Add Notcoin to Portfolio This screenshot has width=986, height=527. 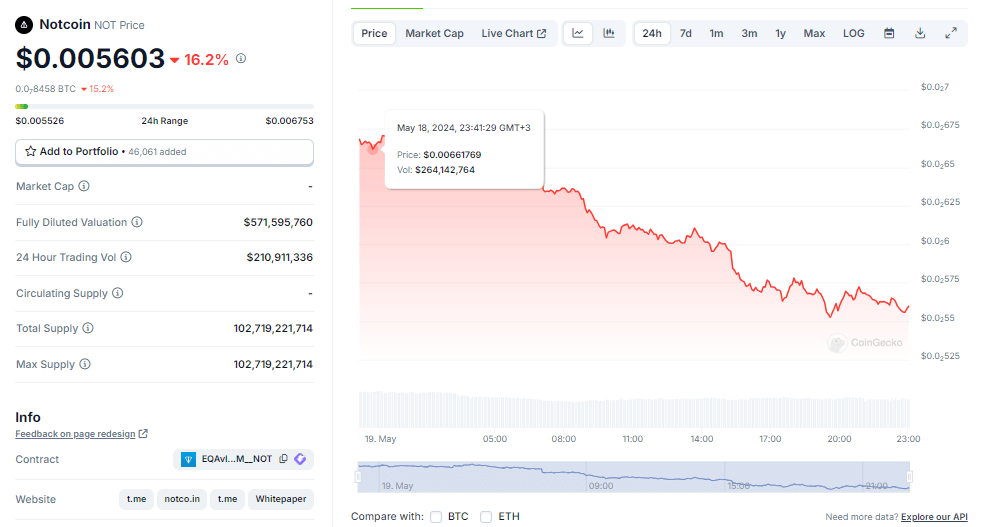tap(164, 152)
